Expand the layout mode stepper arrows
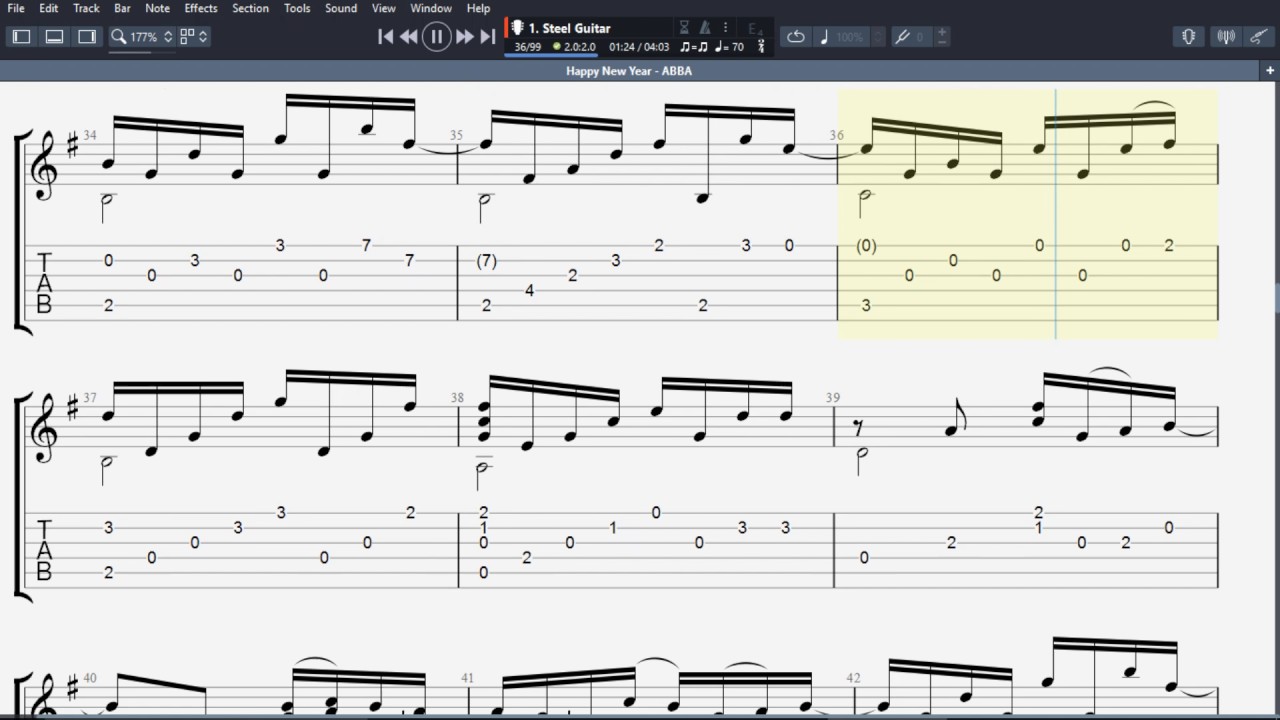The image size is (1280, 720). (x=203, y=37)
